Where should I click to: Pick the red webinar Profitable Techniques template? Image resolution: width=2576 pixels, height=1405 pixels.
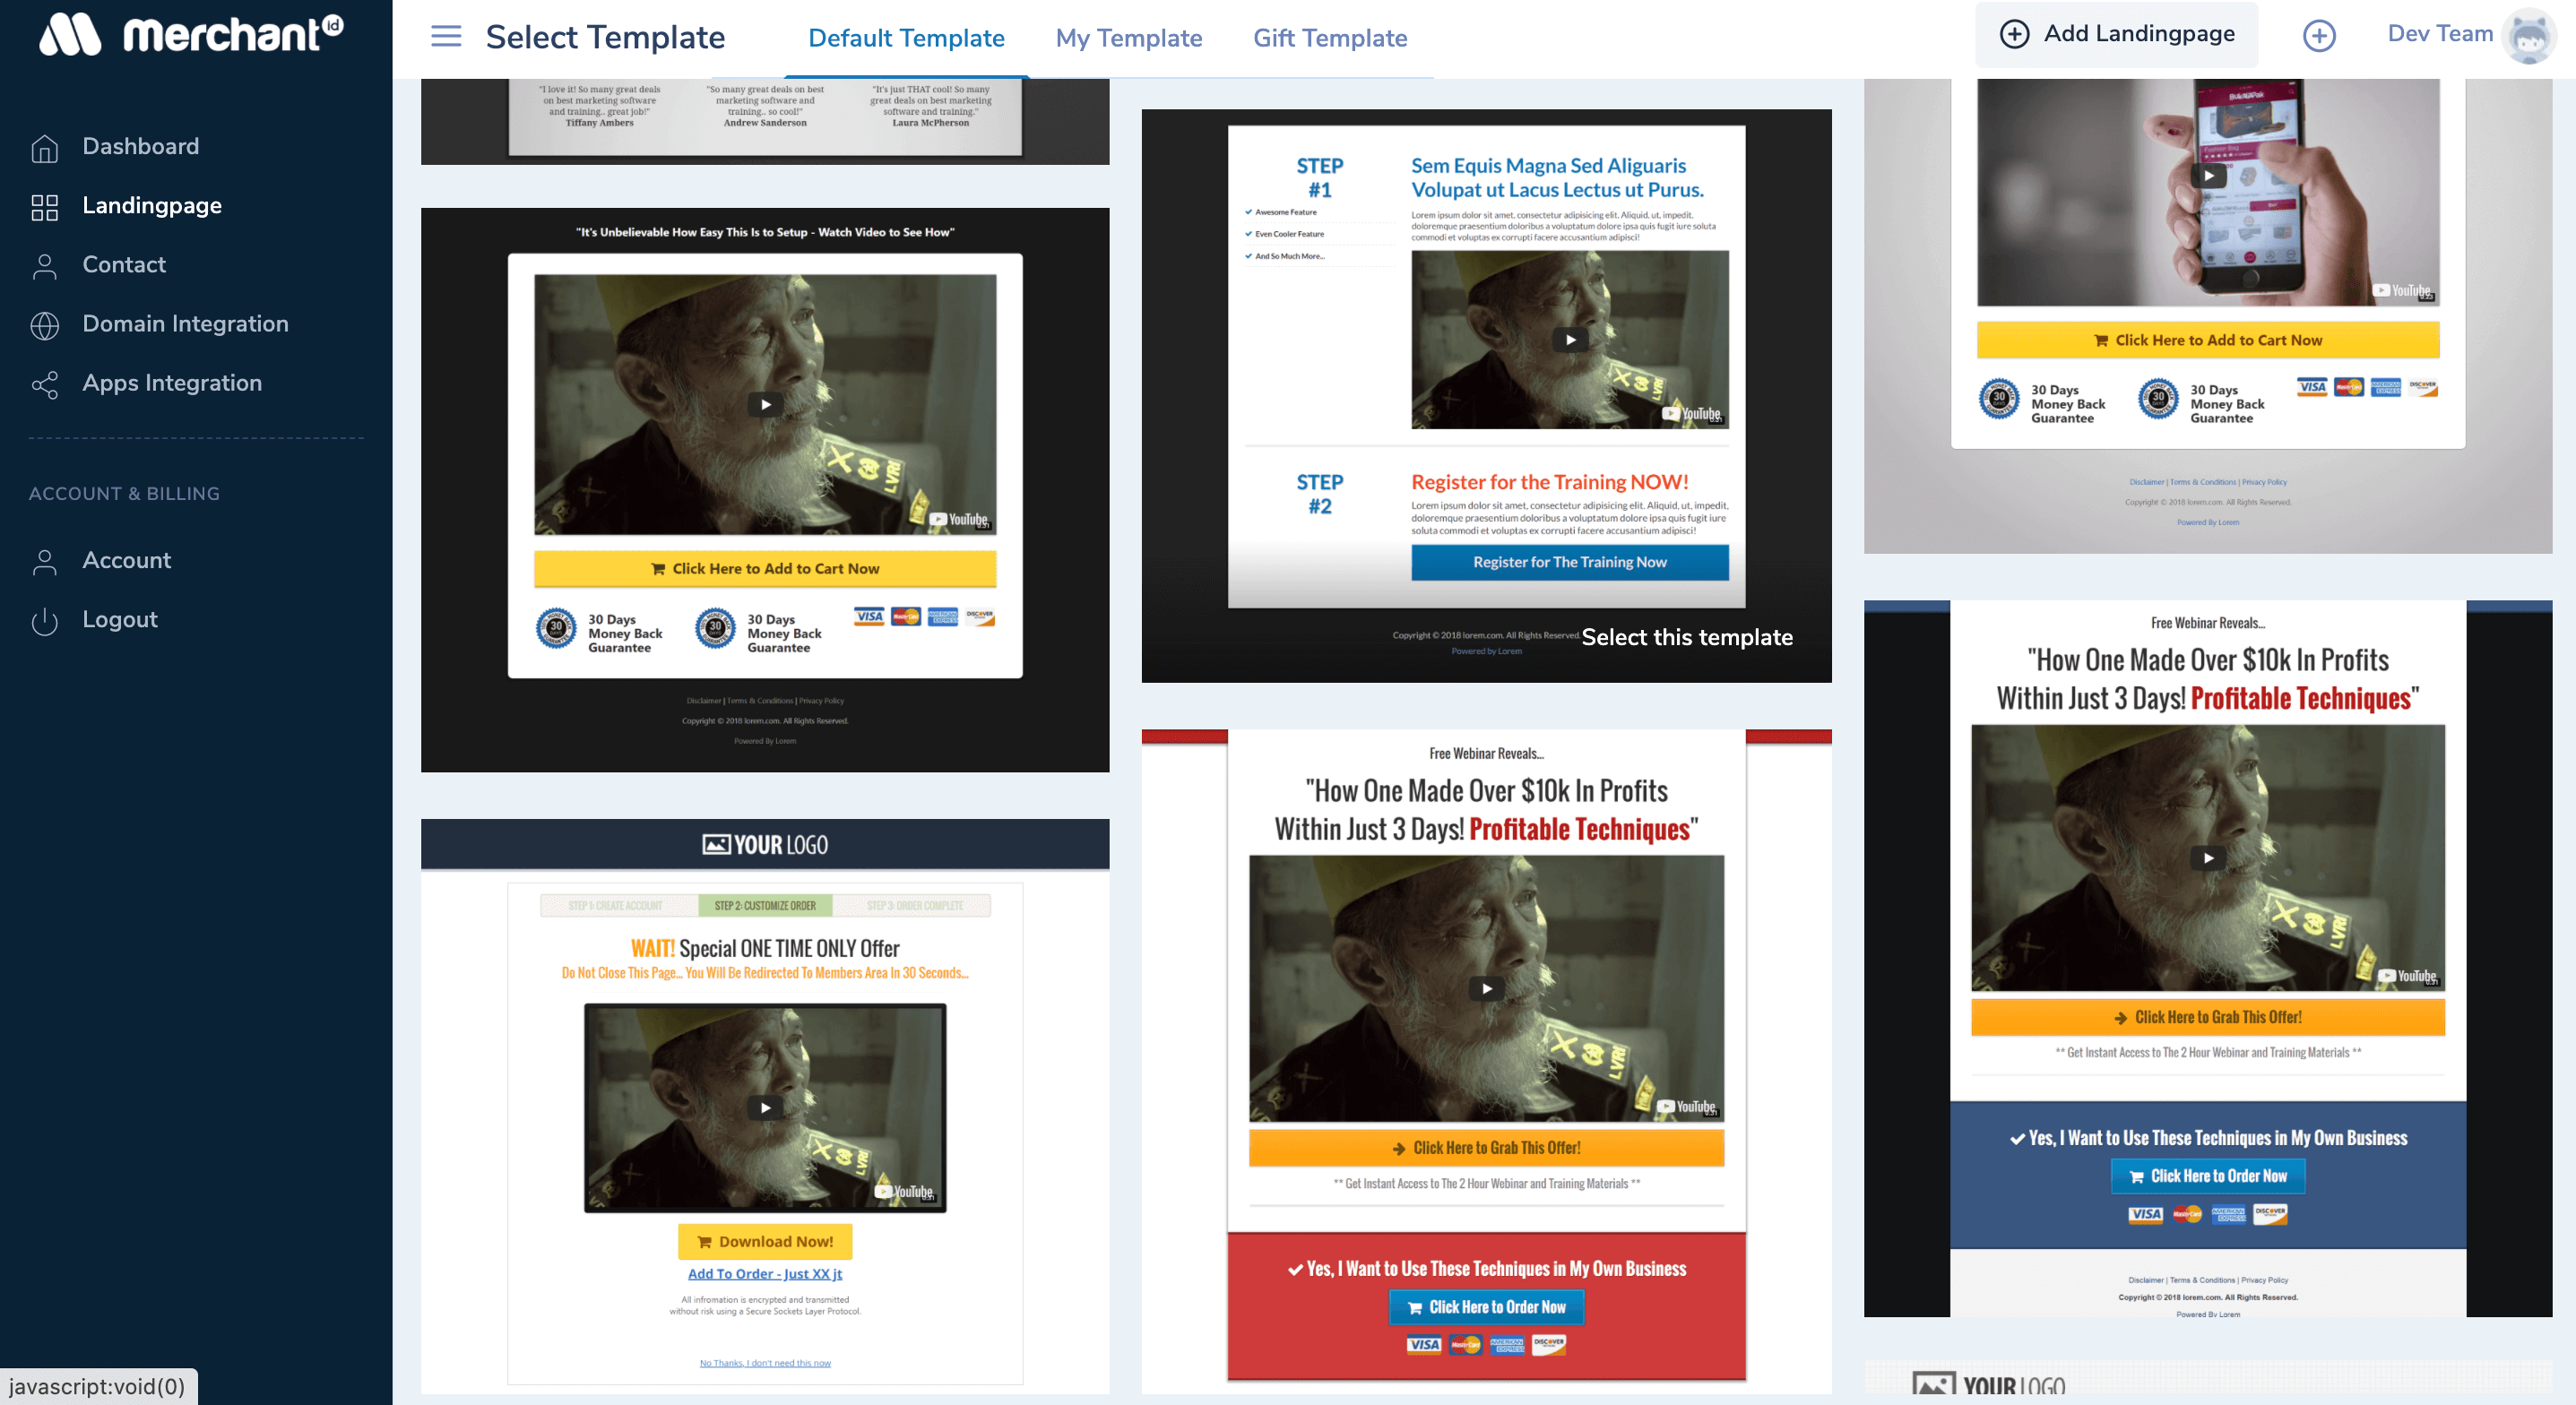tap(1486, 1060)
